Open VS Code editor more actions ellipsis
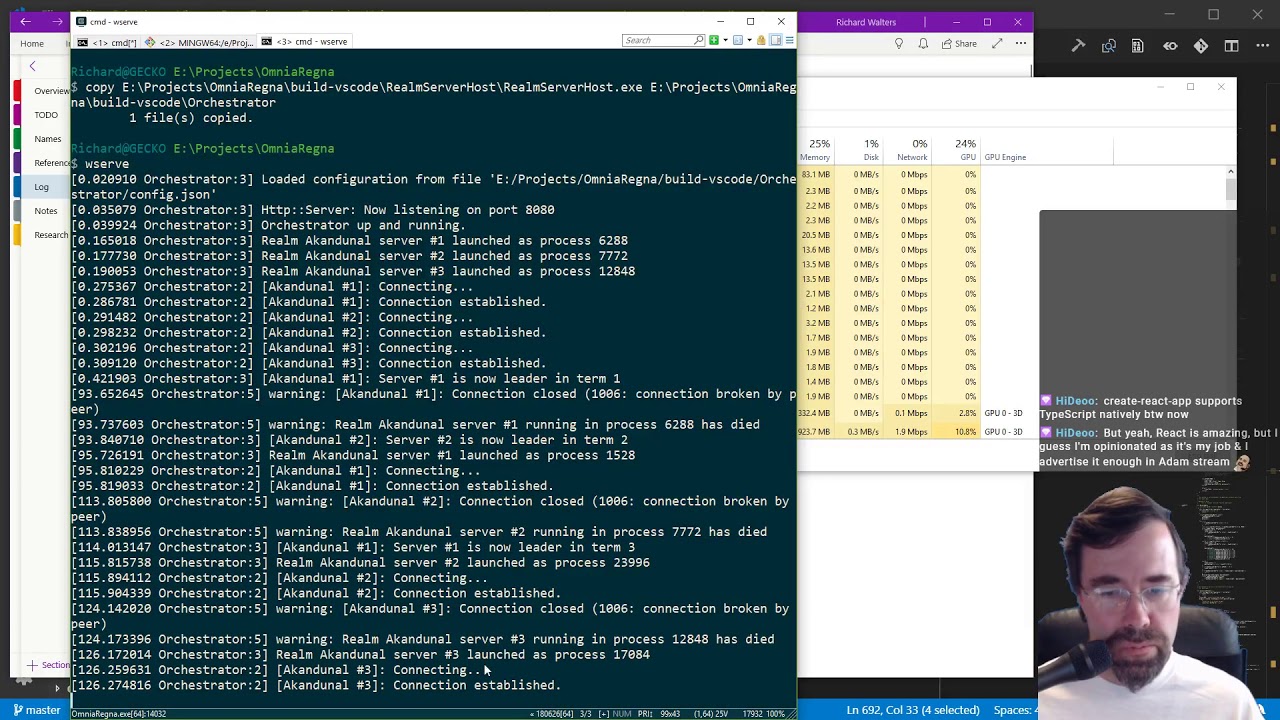1280x720 pixels. (1261, 46)
